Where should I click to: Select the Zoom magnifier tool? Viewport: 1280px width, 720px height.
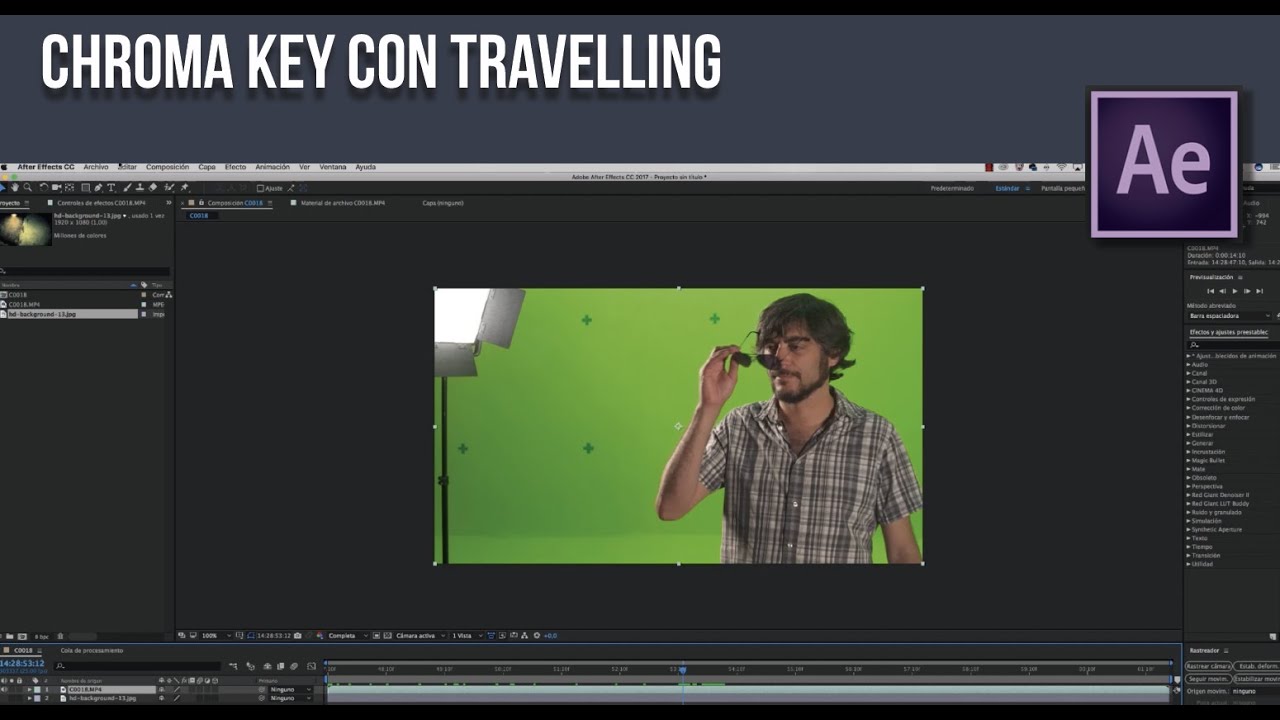tap(28, 187)
